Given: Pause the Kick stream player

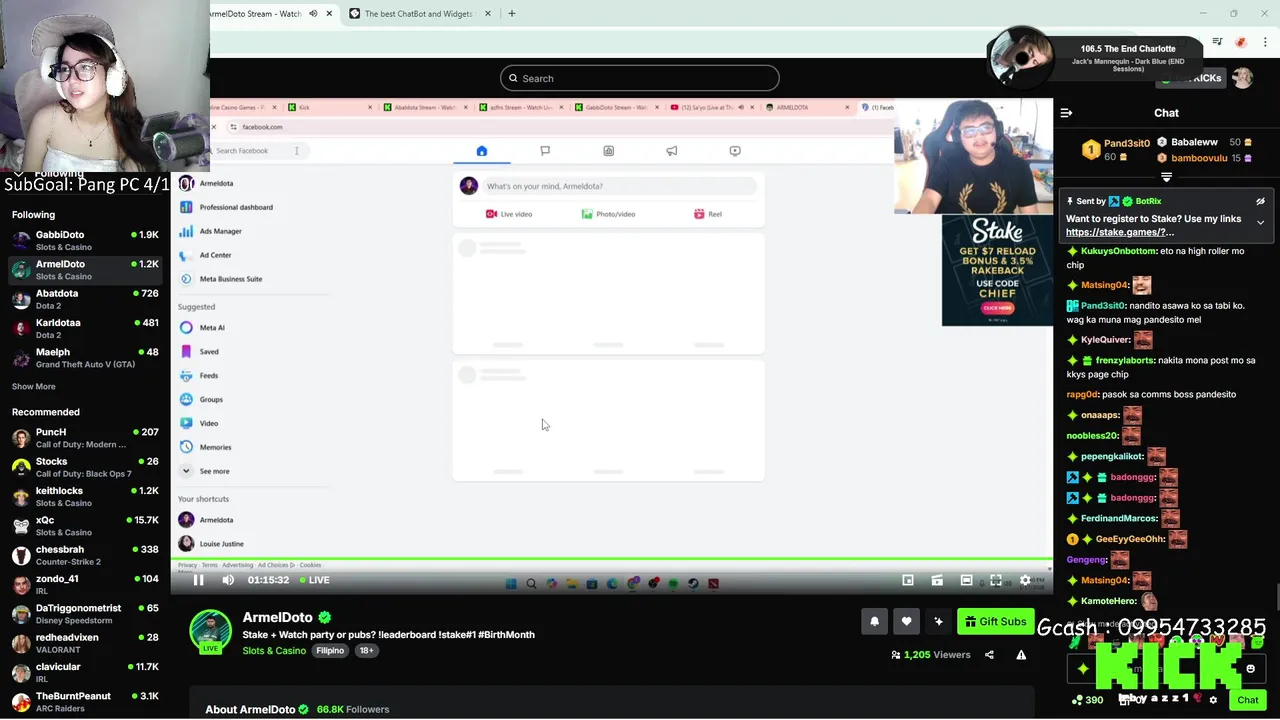Looking at the screenshot, I should (x=198, y=580).
